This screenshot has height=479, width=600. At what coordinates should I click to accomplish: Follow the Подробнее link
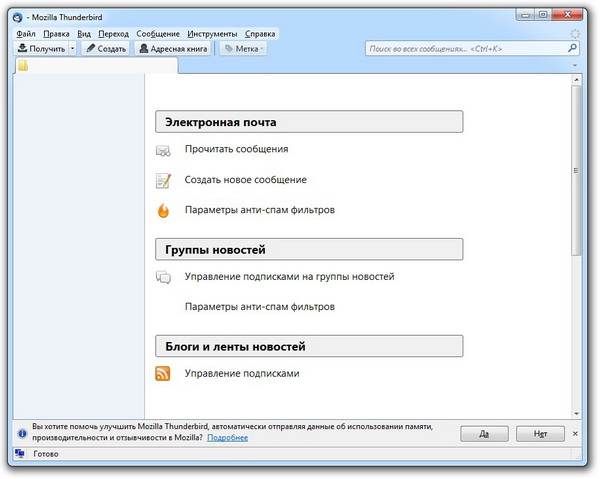(x=227, y=438)
